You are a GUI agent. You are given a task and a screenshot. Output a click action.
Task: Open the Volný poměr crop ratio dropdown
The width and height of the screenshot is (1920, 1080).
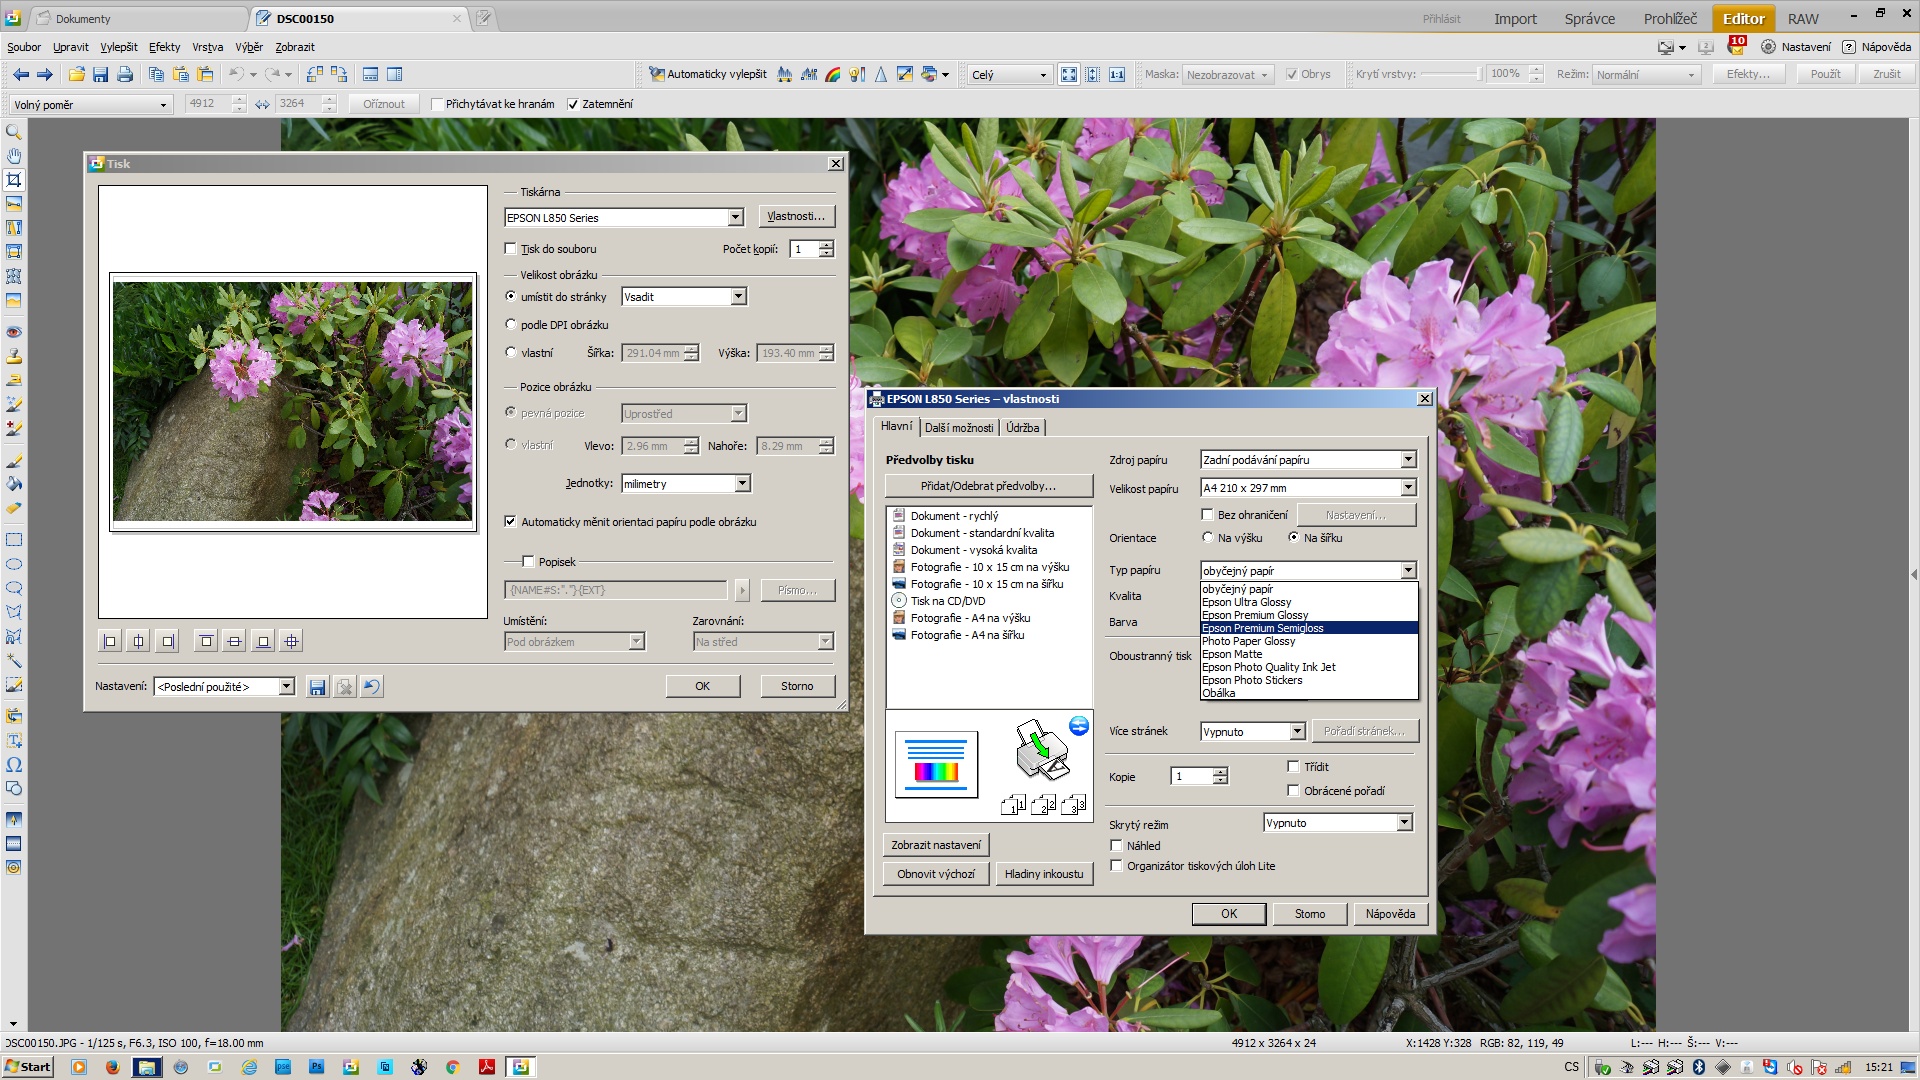coord(90,104)
